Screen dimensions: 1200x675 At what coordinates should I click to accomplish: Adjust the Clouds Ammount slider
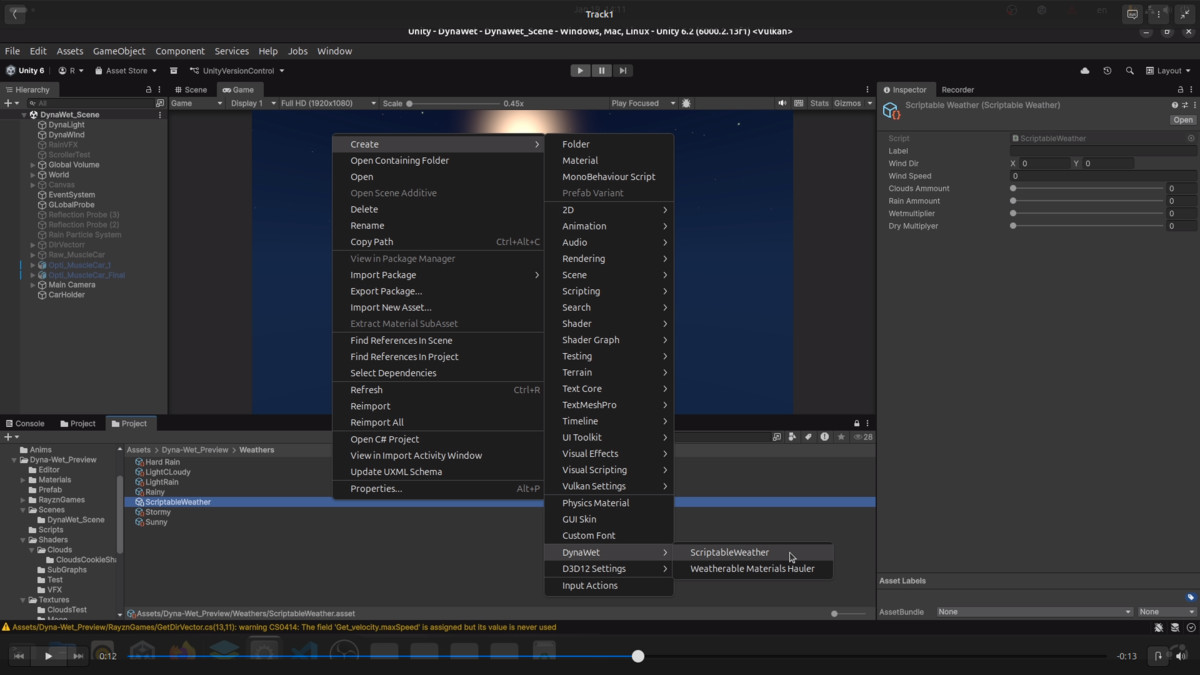coord(1087,188)
